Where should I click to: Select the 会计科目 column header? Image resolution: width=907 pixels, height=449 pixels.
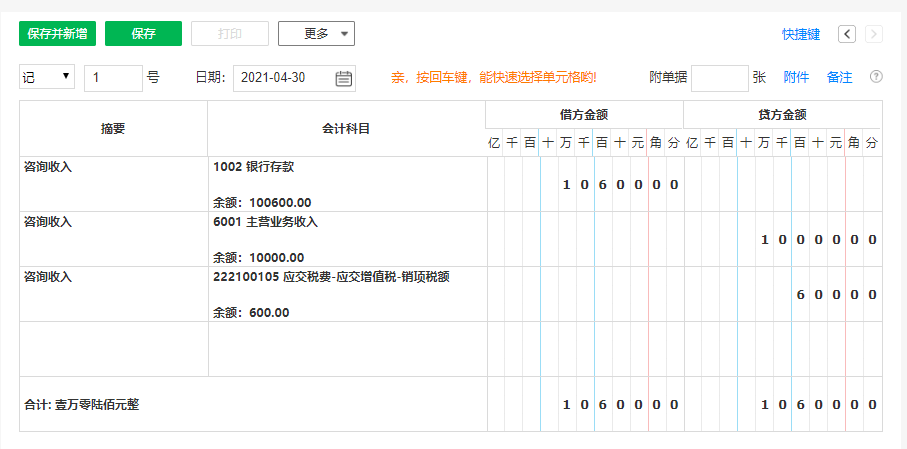click(x=346, y=128)
